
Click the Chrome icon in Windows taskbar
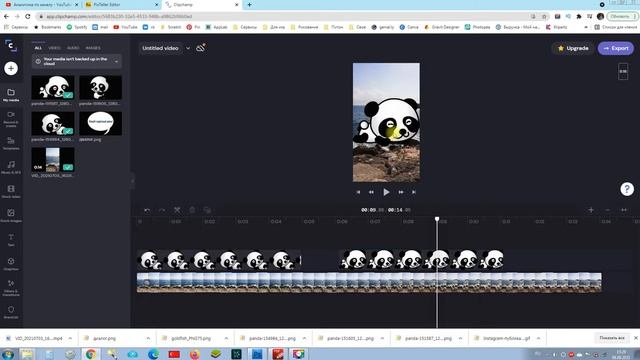coord(91,354)
